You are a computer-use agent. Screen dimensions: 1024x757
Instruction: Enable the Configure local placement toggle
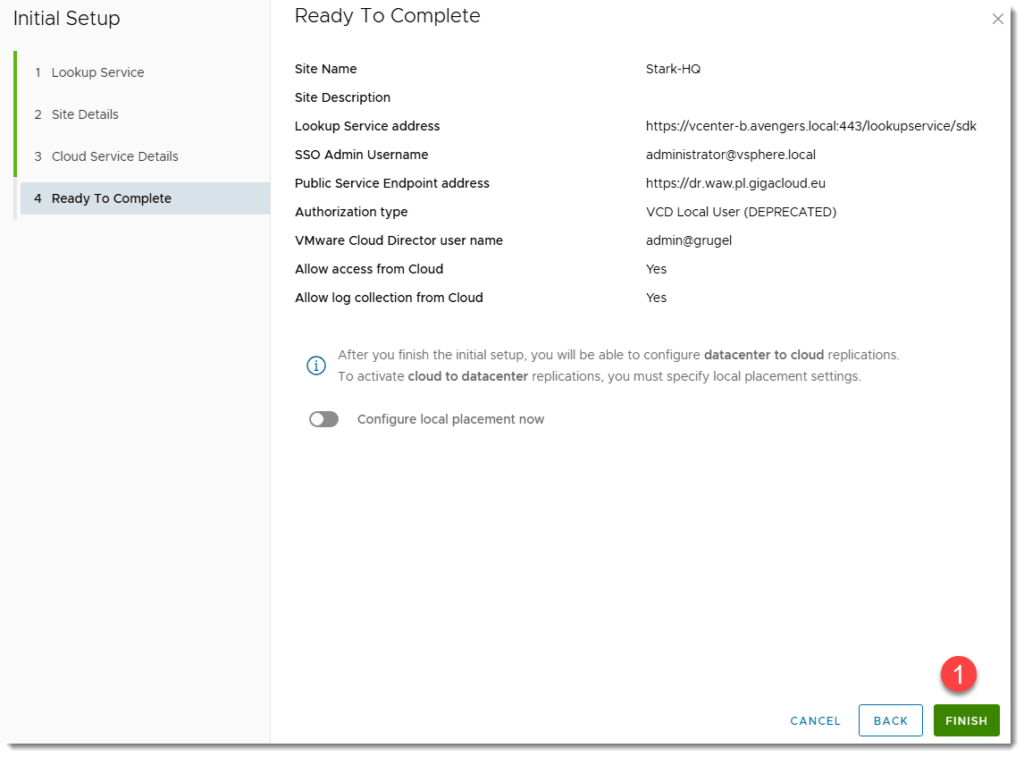[324, 420]
